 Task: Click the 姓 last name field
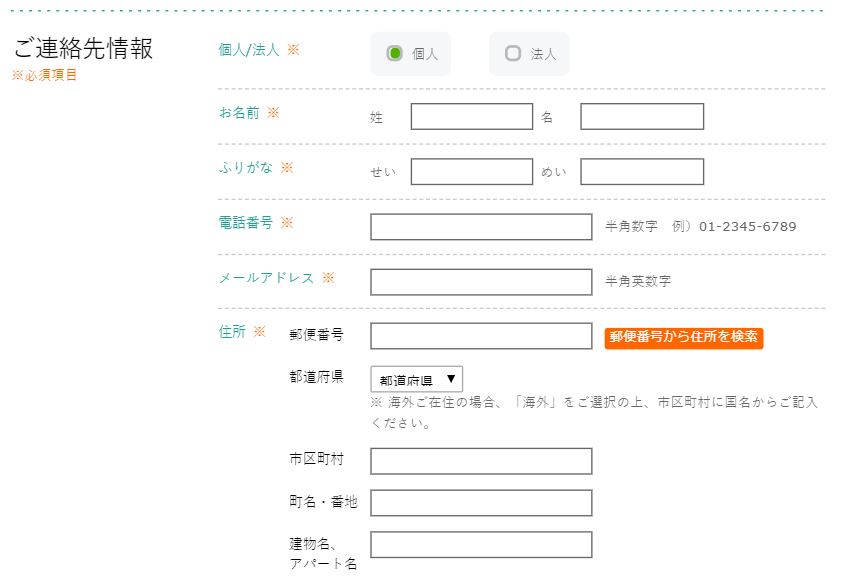click(472, 117)
